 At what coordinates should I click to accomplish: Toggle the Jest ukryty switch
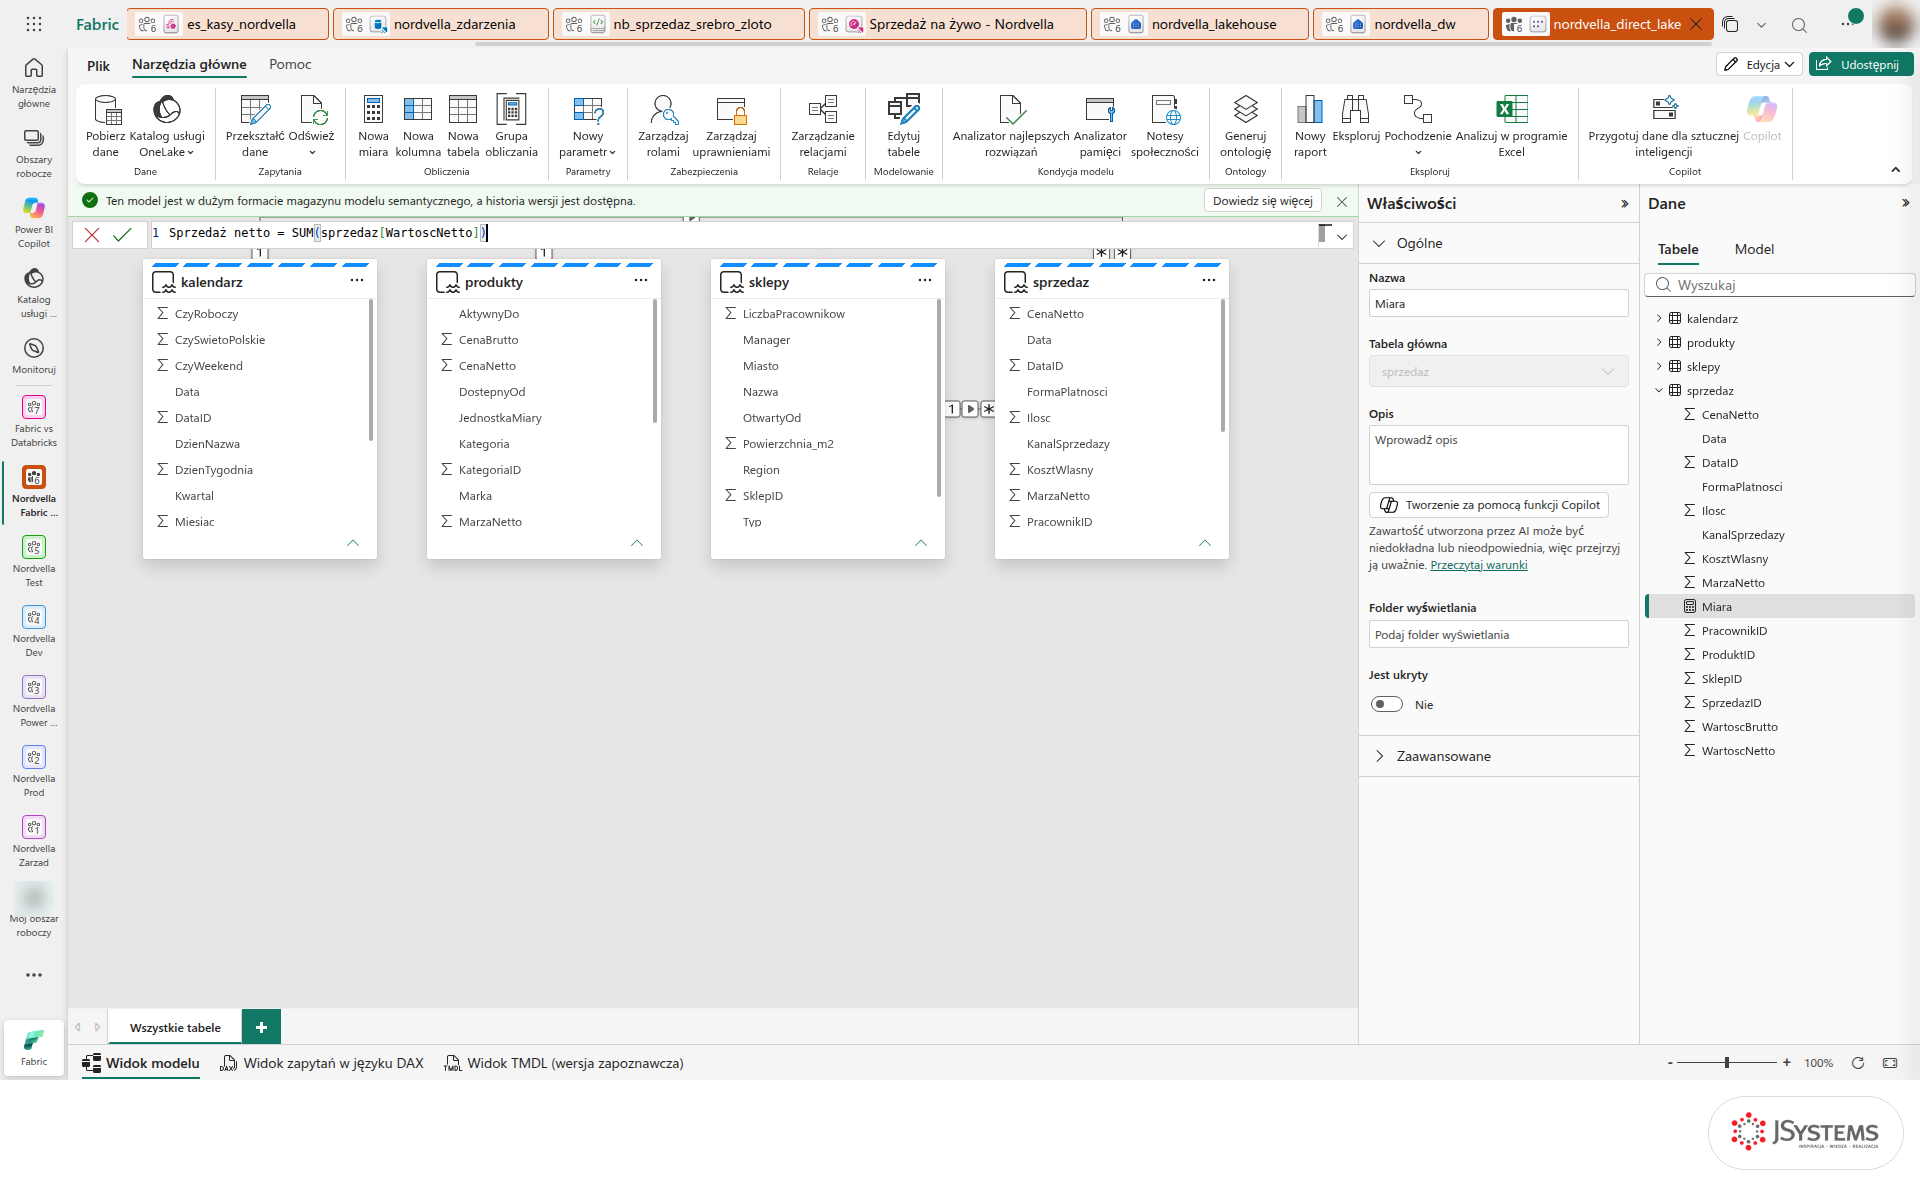coord(1387,704)
